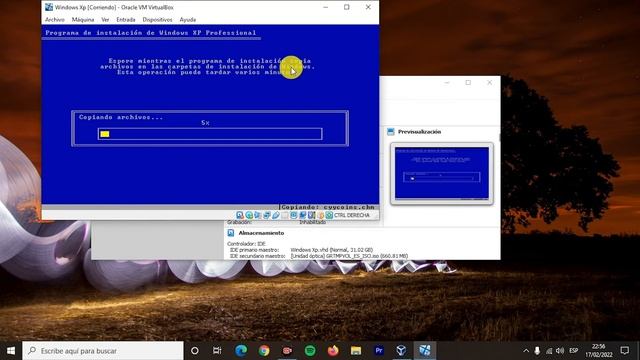This screenshot has height=360, width=640.
Task: Click the 'Controlador: IDE' line
Action: pos(246,244)
